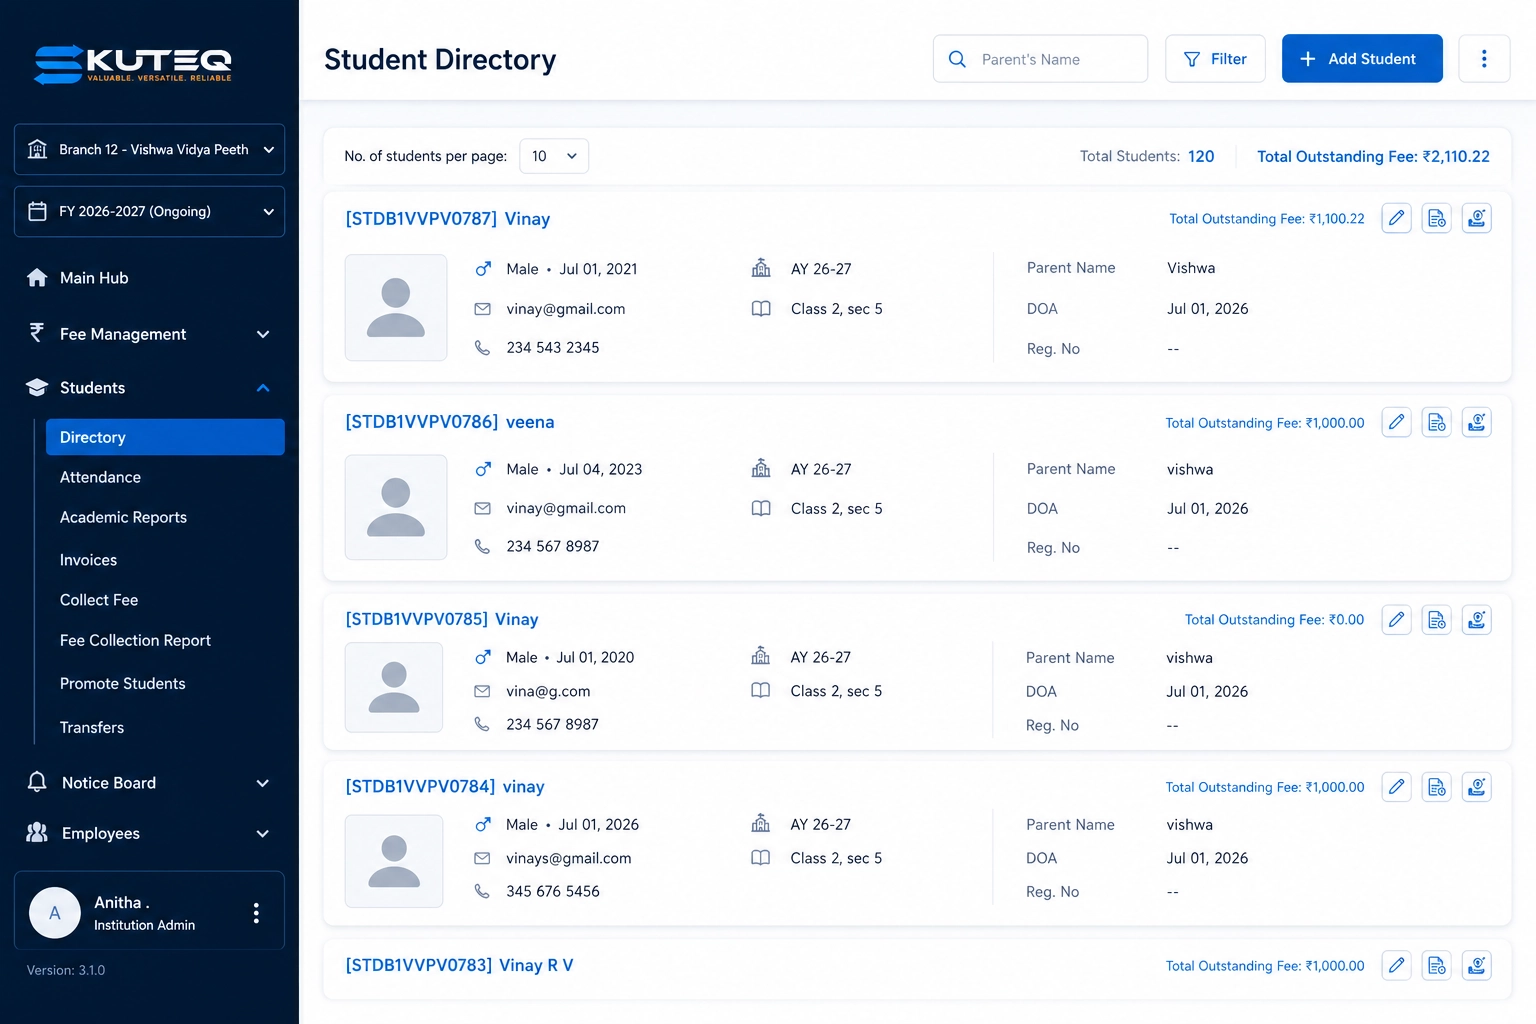Click veena's profile photo placeholder

coord(396,507)
